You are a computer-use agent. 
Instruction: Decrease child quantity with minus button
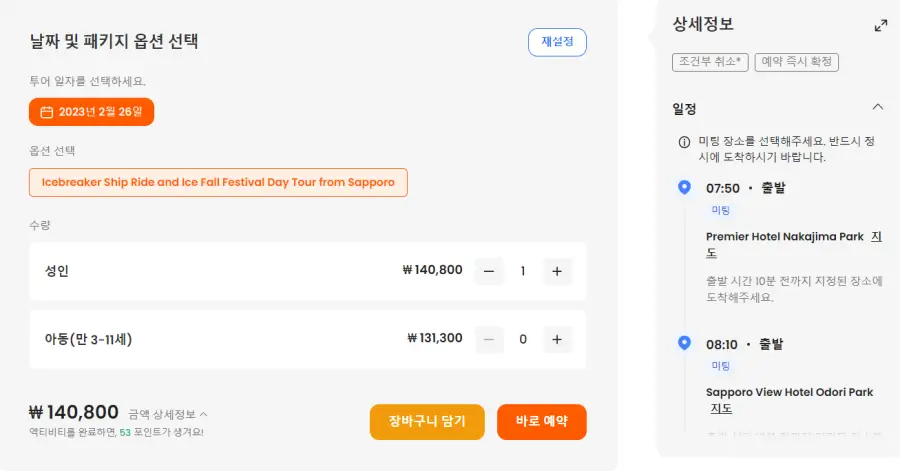point(489,339)
